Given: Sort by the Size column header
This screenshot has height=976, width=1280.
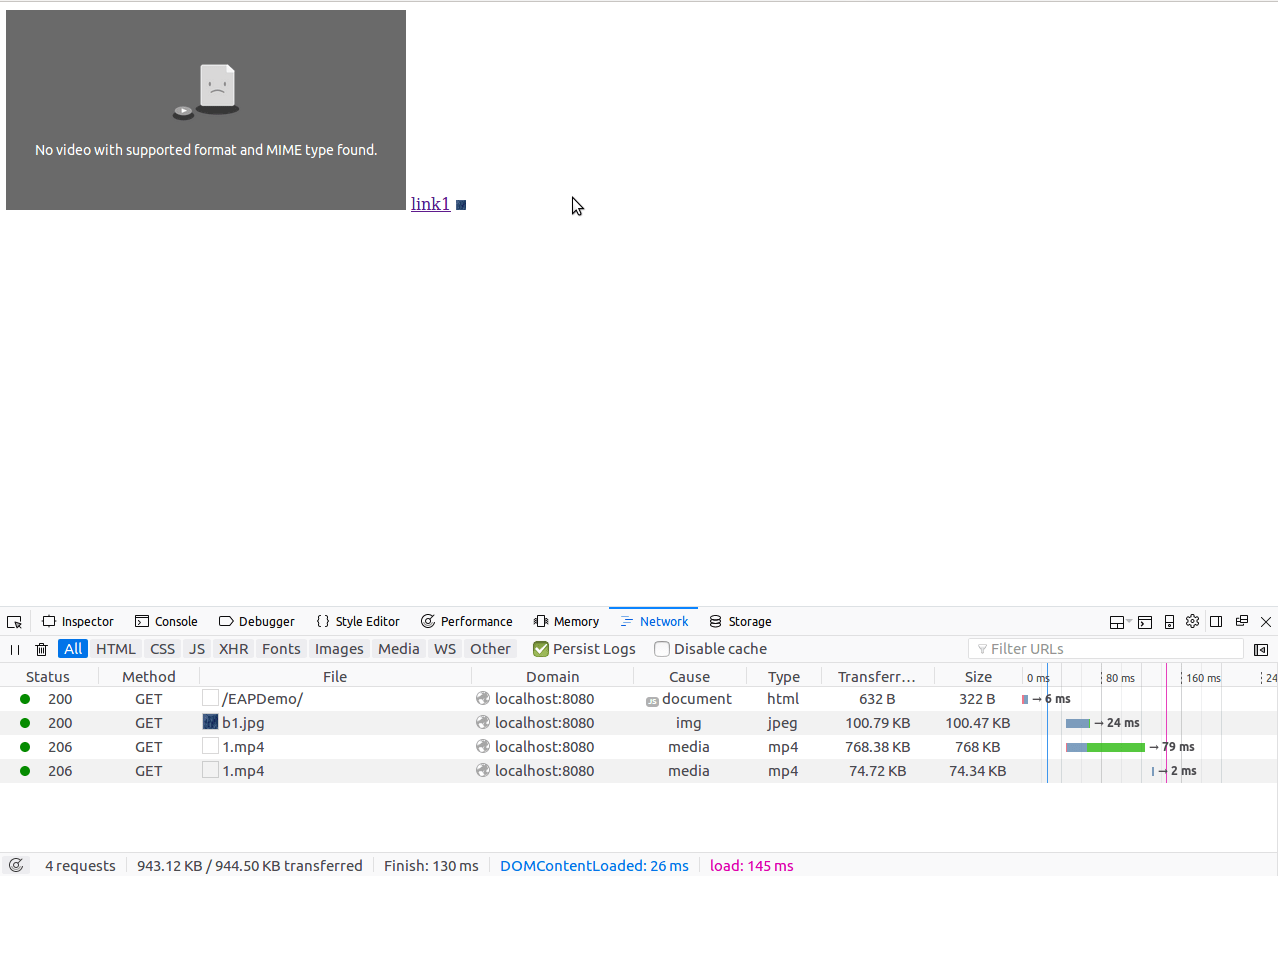Looking at the screenshot, I should click(978, 677).
